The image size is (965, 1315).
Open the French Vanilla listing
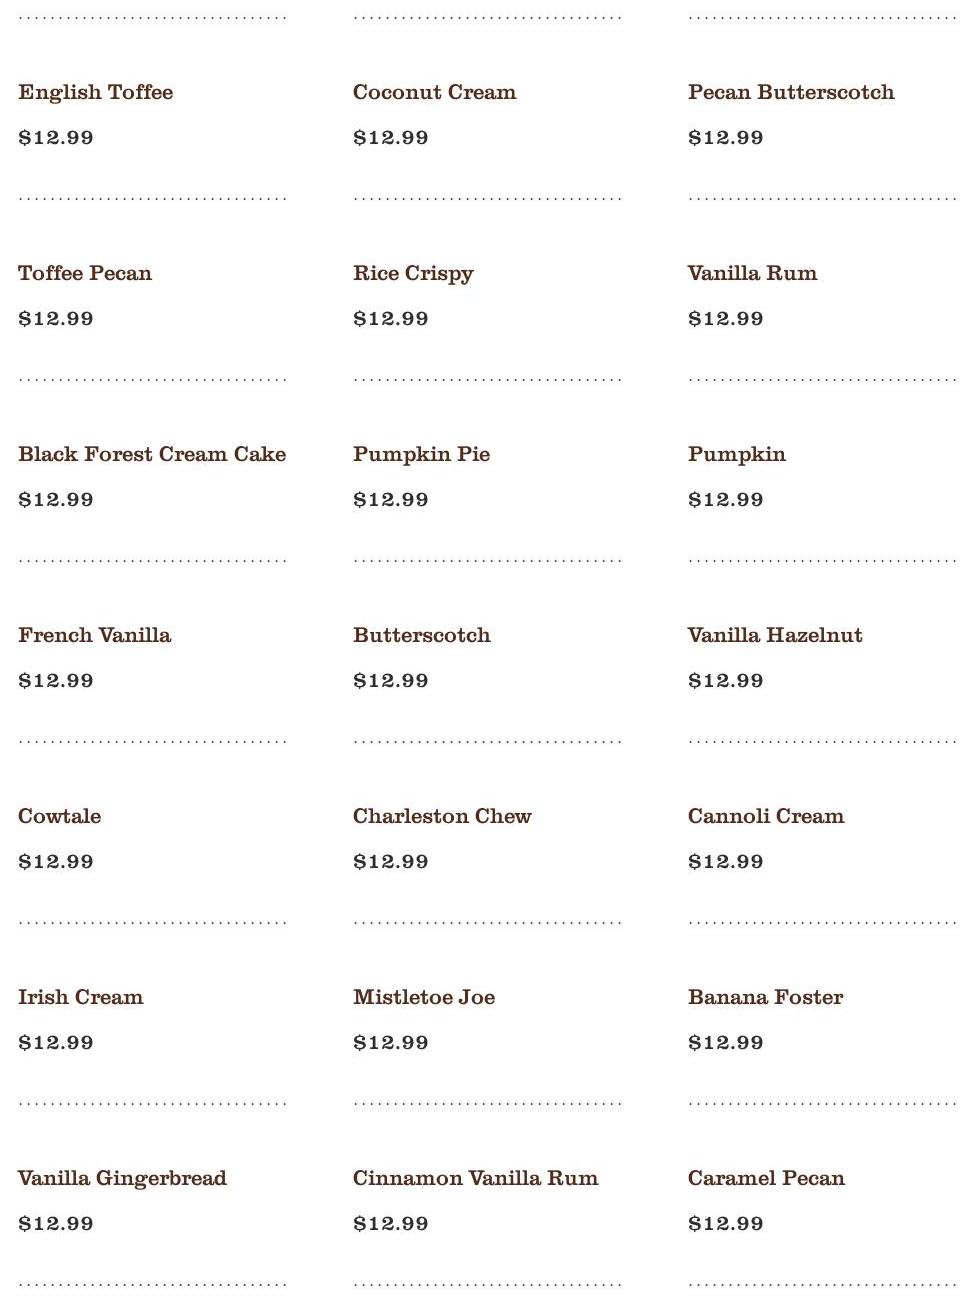94,635
